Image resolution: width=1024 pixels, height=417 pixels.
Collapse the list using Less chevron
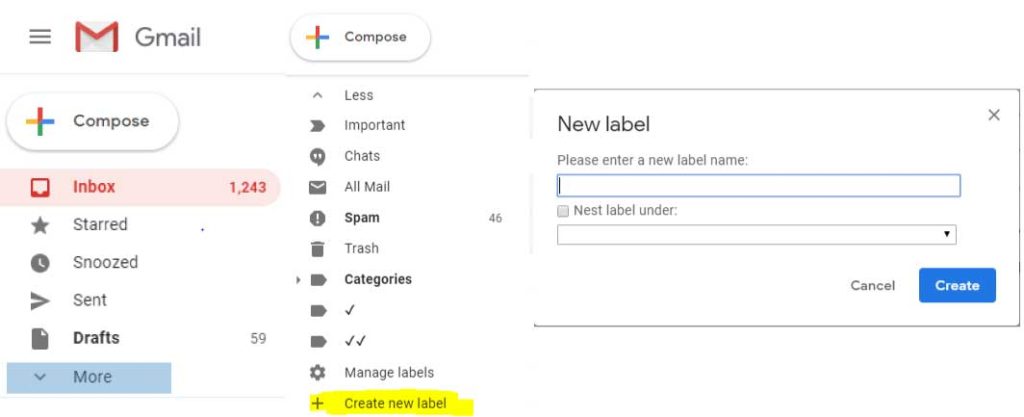pos(318,96)
